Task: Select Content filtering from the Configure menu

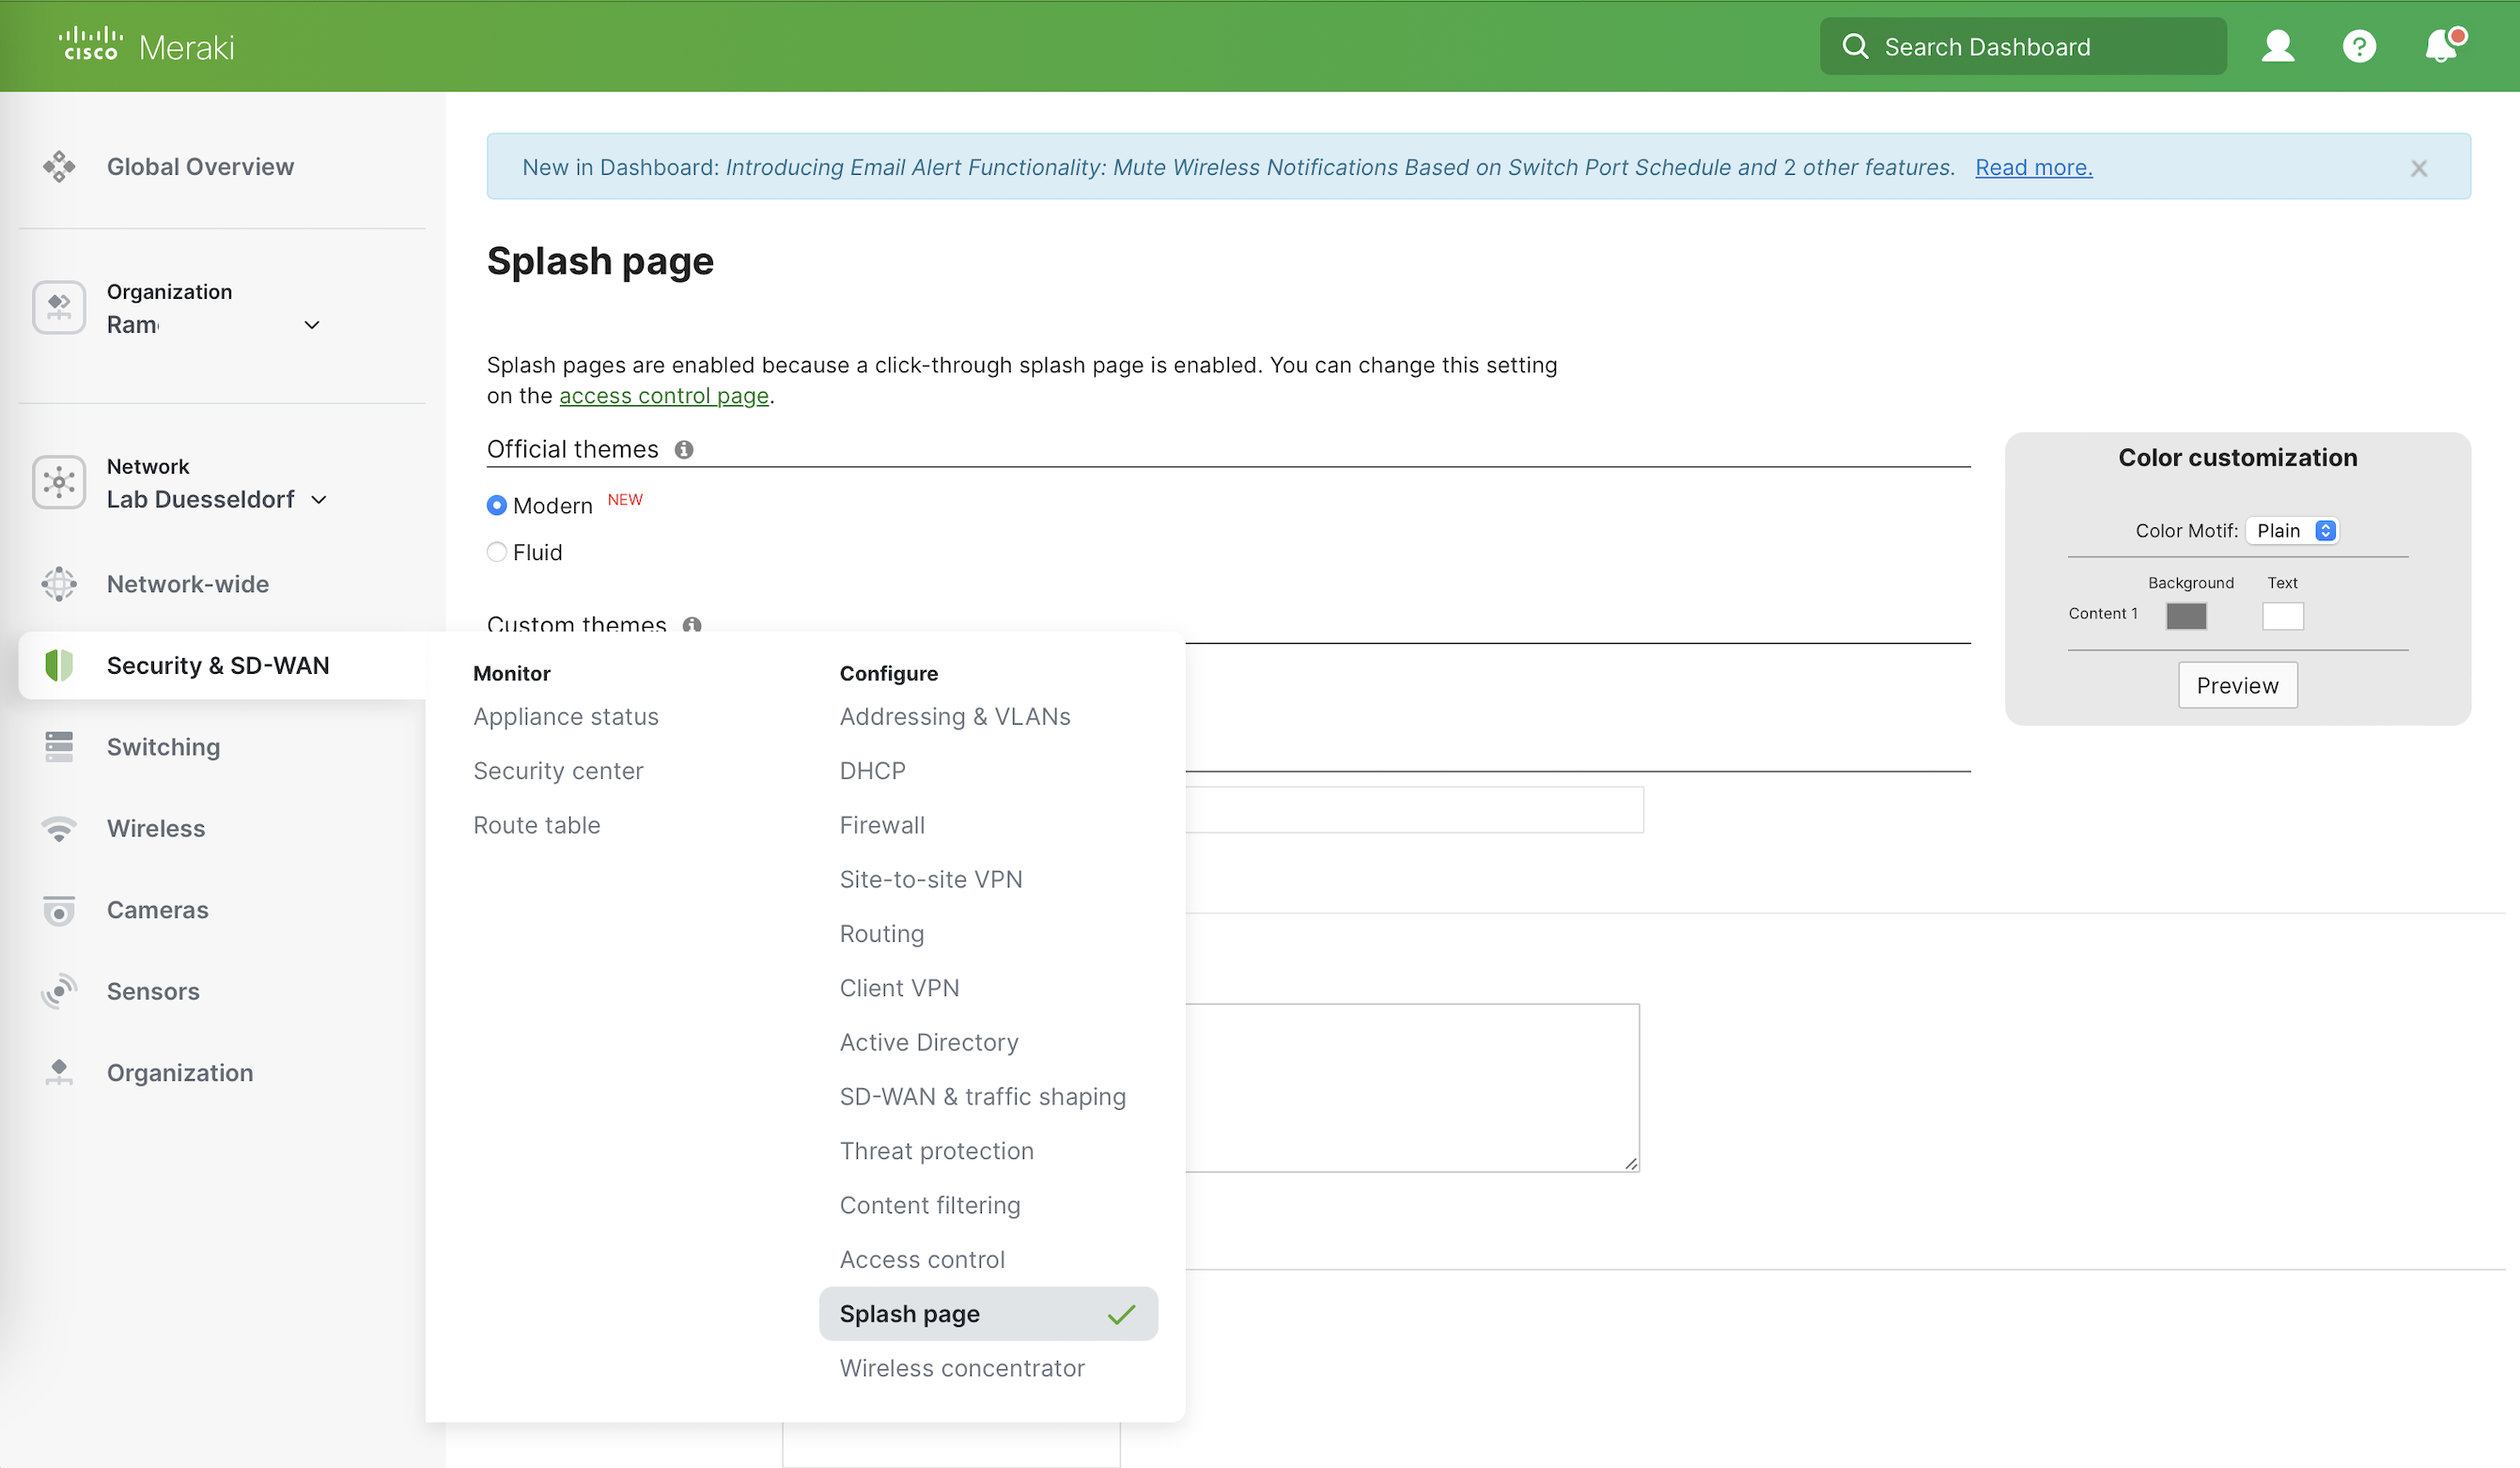Action: tap(930, 1205)
